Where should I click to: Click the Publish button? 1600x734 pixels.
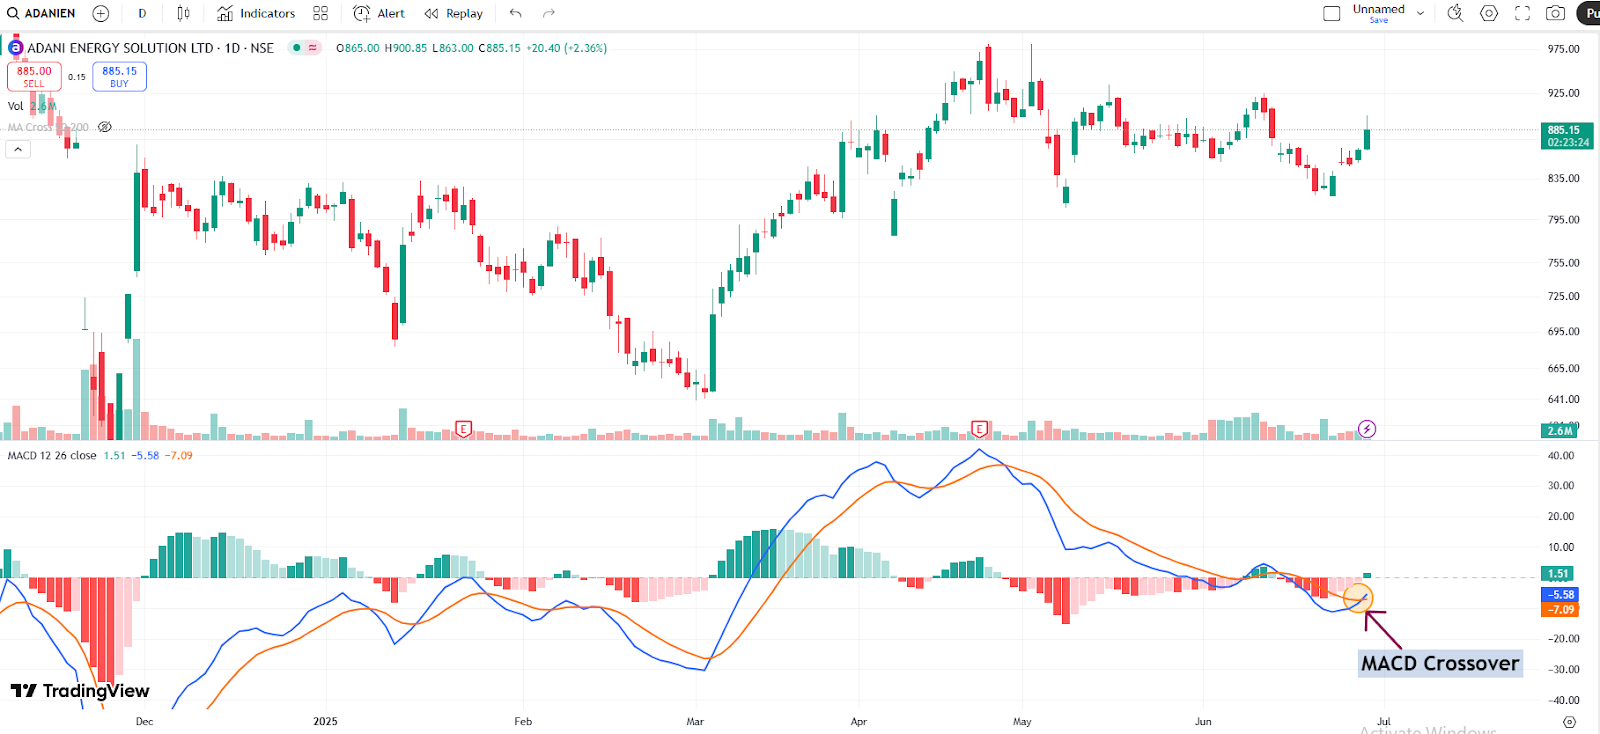[1589, 13]
